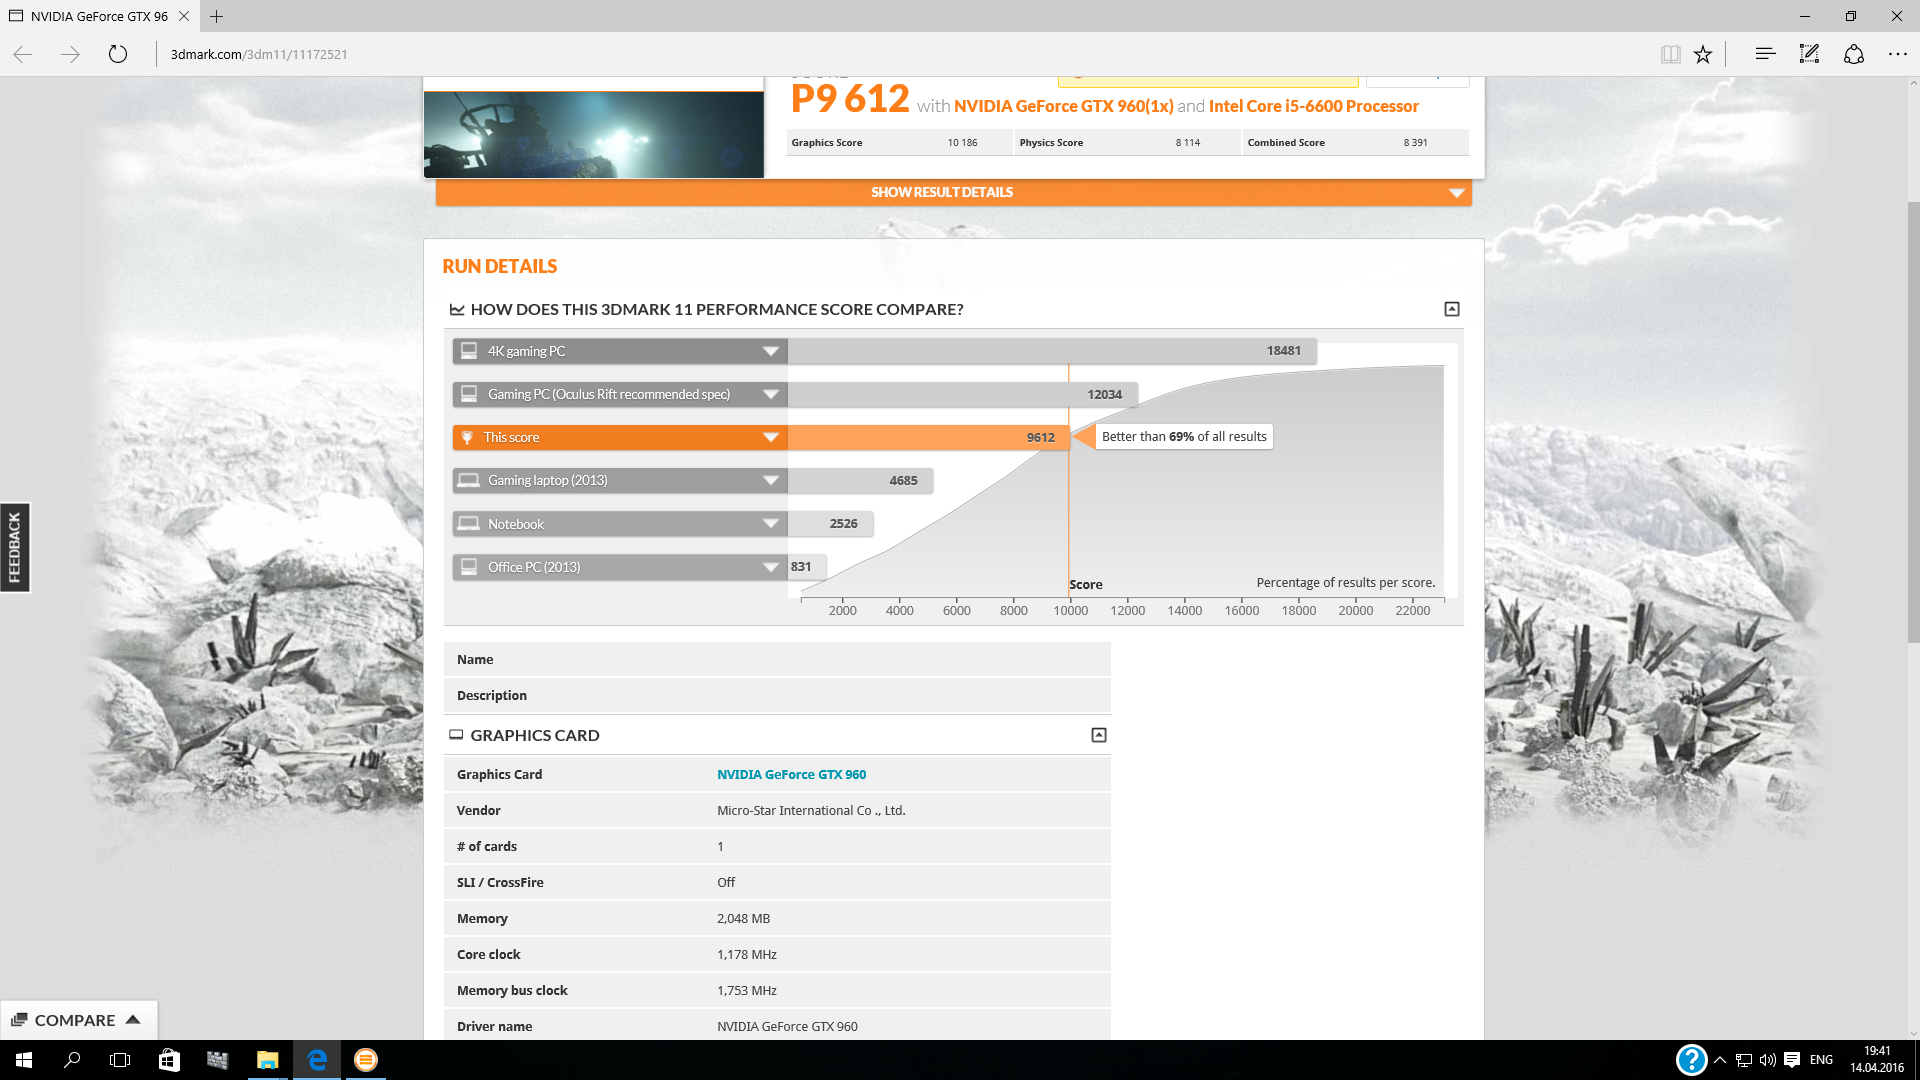Open Edge reading view icon
The width and height of the screenshot is (1920, 1080).
coord(1670,54)
